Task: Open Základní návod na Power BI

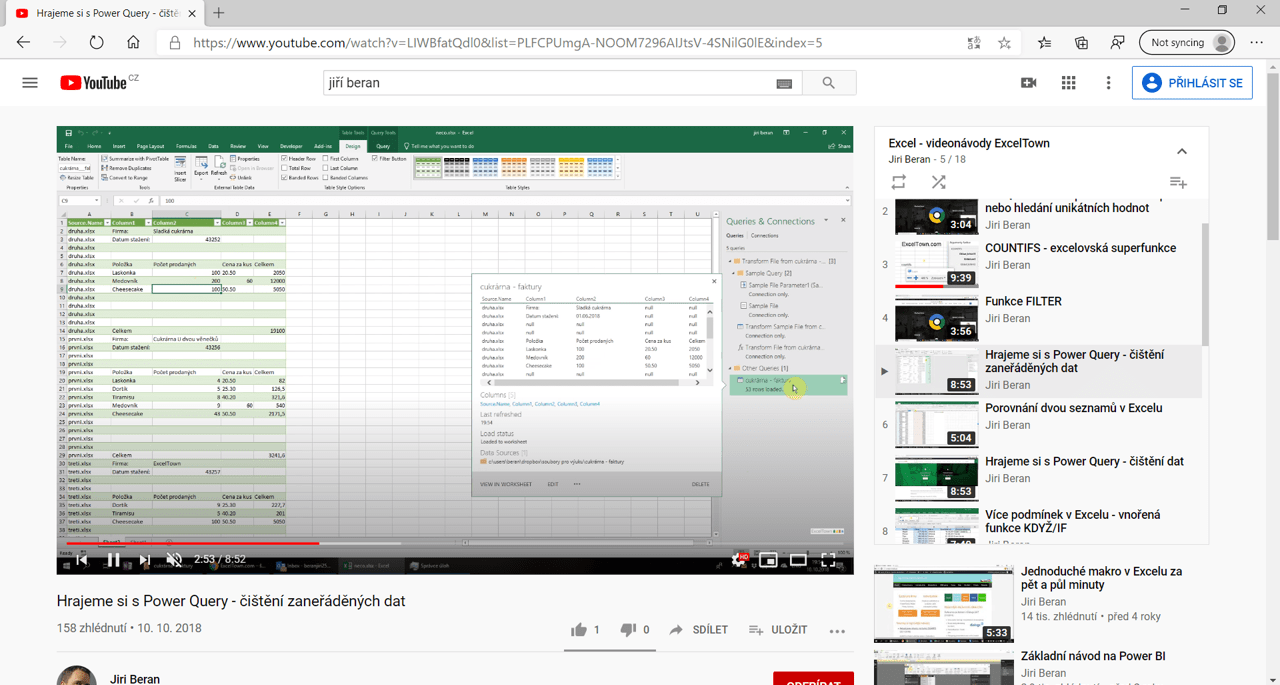Action: (x=1093, y=656)
